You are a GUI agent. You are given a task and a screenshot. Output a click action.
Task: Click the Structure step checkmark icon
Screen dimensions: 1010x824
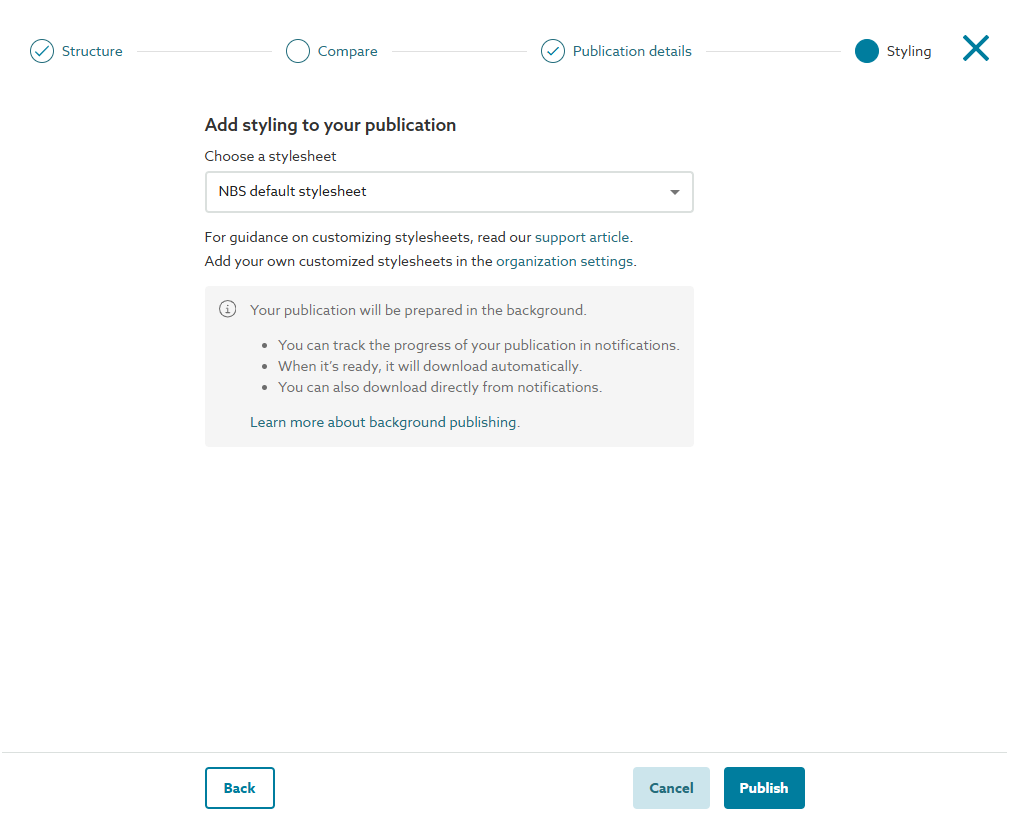[42, 51]
